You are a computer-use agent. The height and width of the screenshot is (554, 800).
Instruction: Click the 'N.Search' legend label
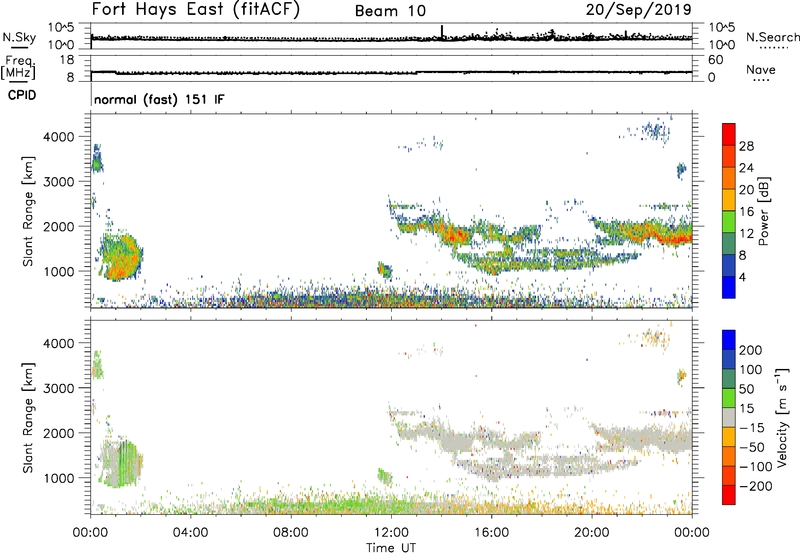[x=773, y=37]
